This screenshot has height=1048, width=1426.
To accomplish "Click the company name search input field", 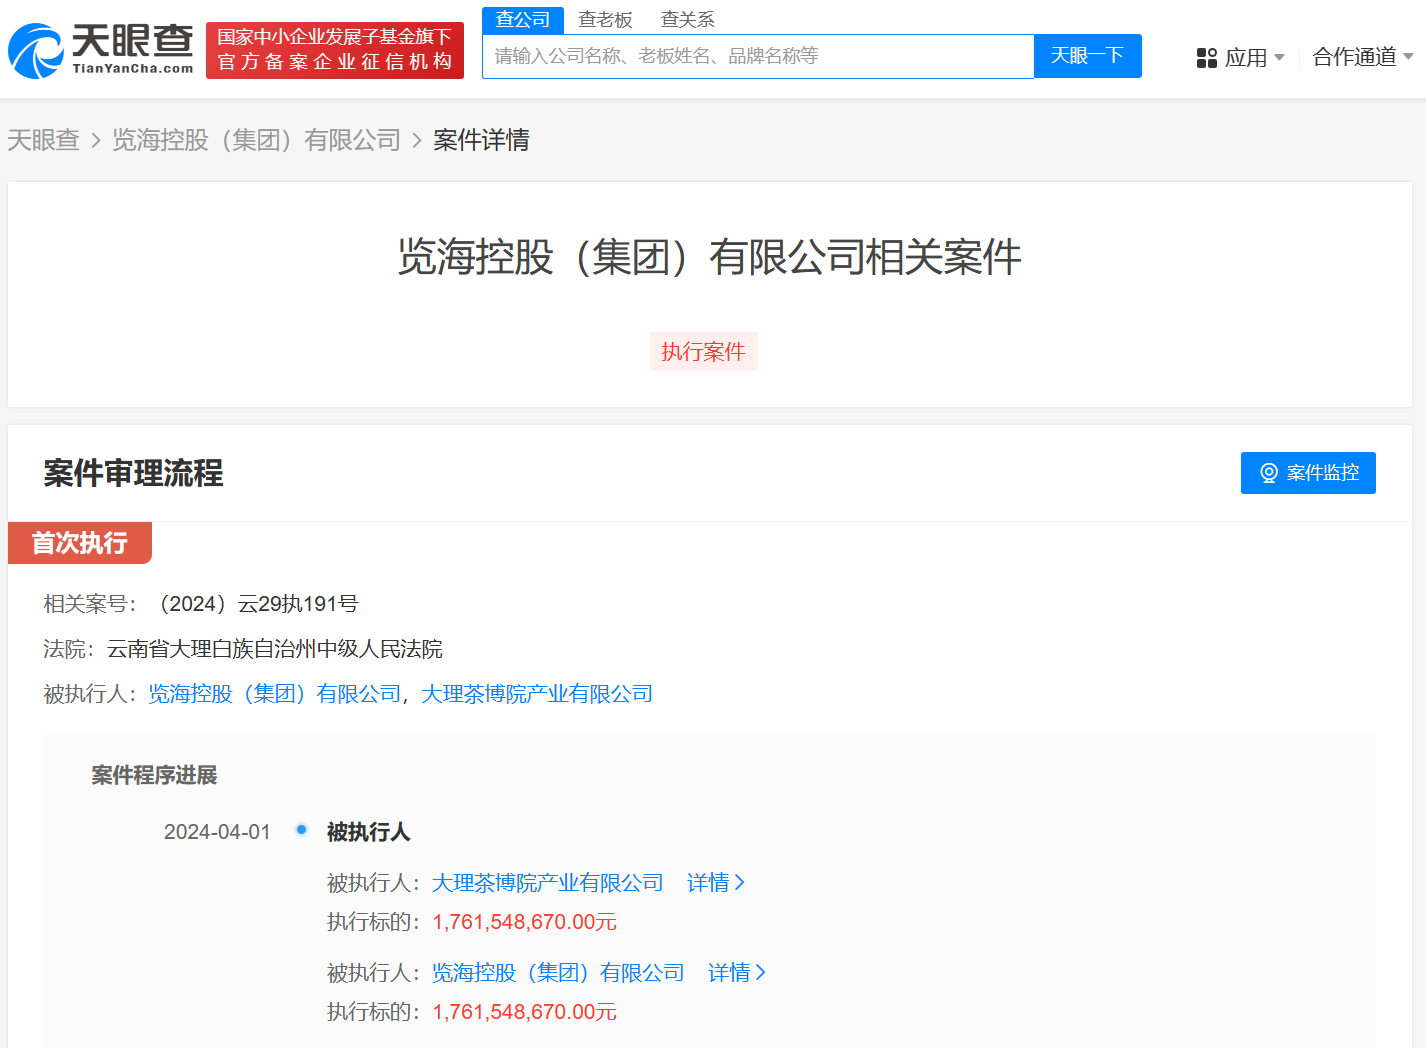I will click(x=758, y=56).
